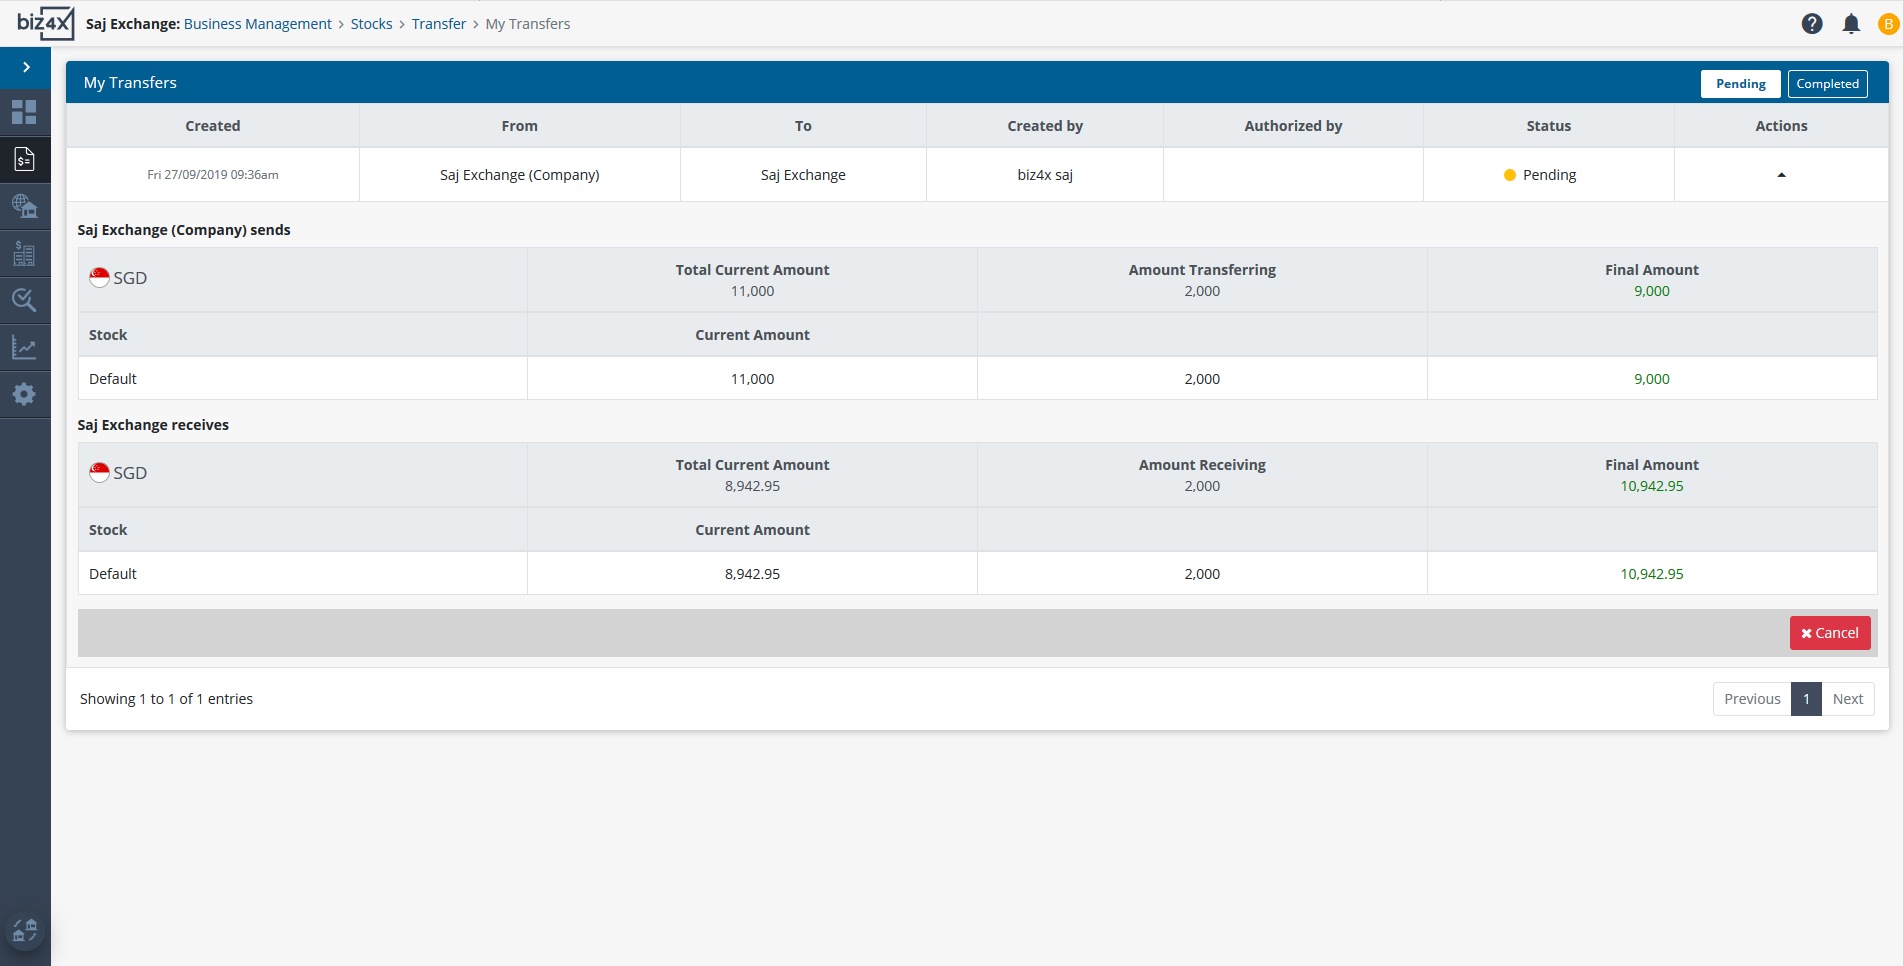Sort by the Status column header
Screen dimensions: 1903x966
pyautogui.click(x=1548, y=126)
